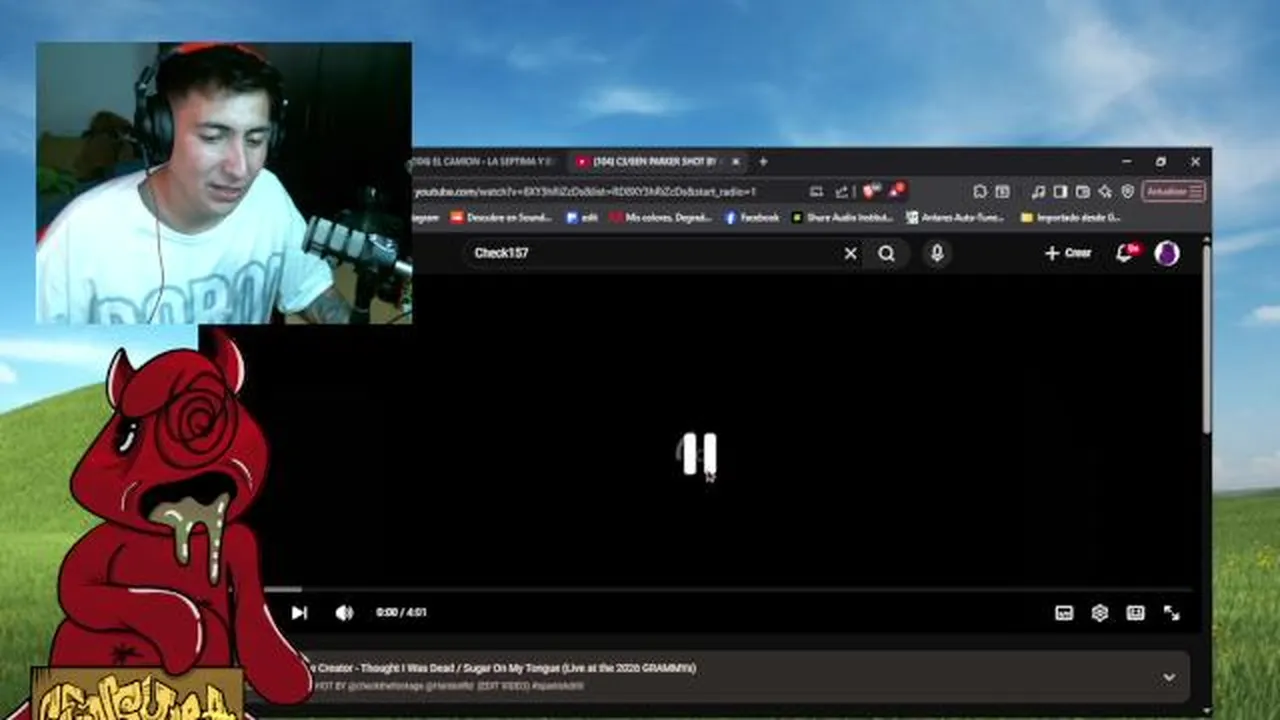The image size is (1280, 720).
Task: Open Descubre en Sound bookmark
Action: point(501,217)
